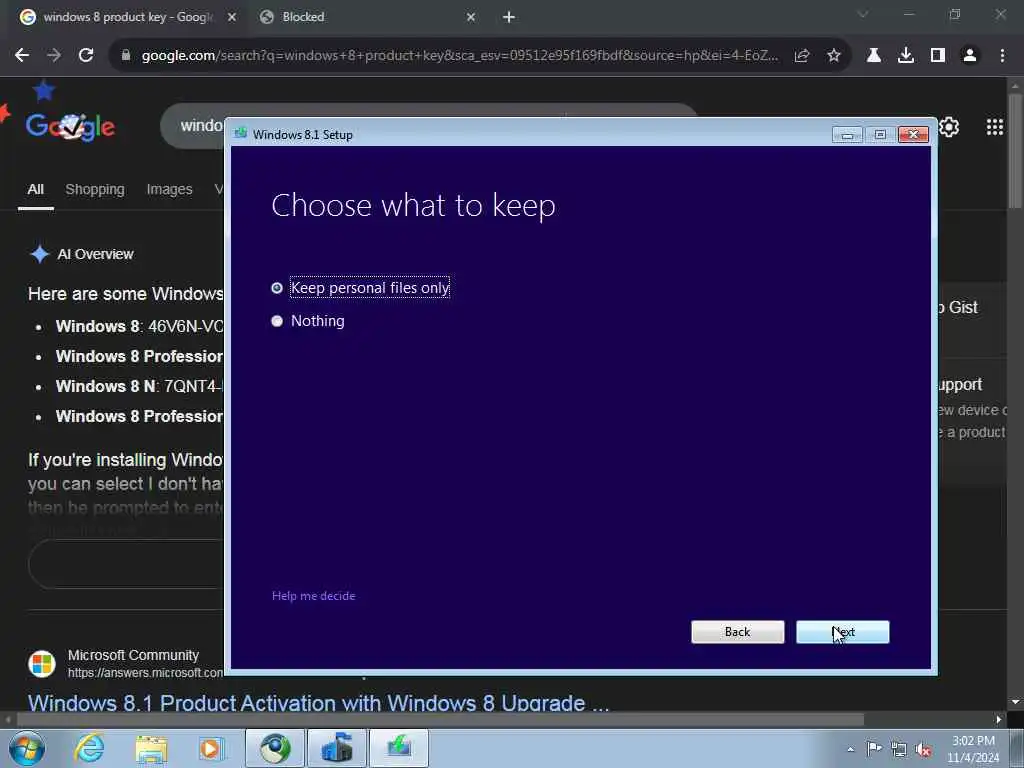Bookmark this page with the star

tap(834, 56)
